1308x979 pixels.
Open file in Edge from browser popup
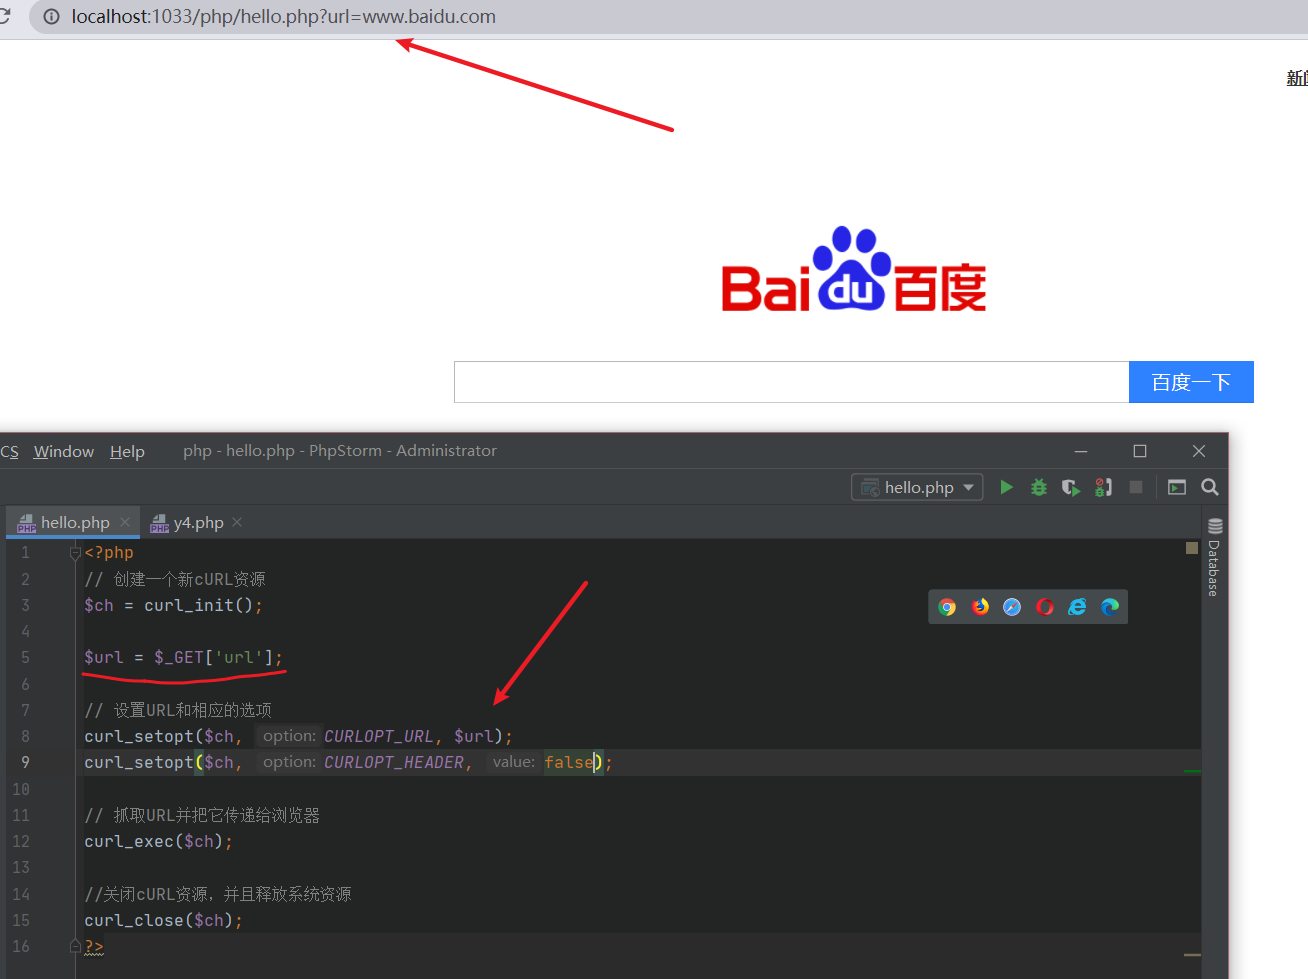[x=1110, y=607]
